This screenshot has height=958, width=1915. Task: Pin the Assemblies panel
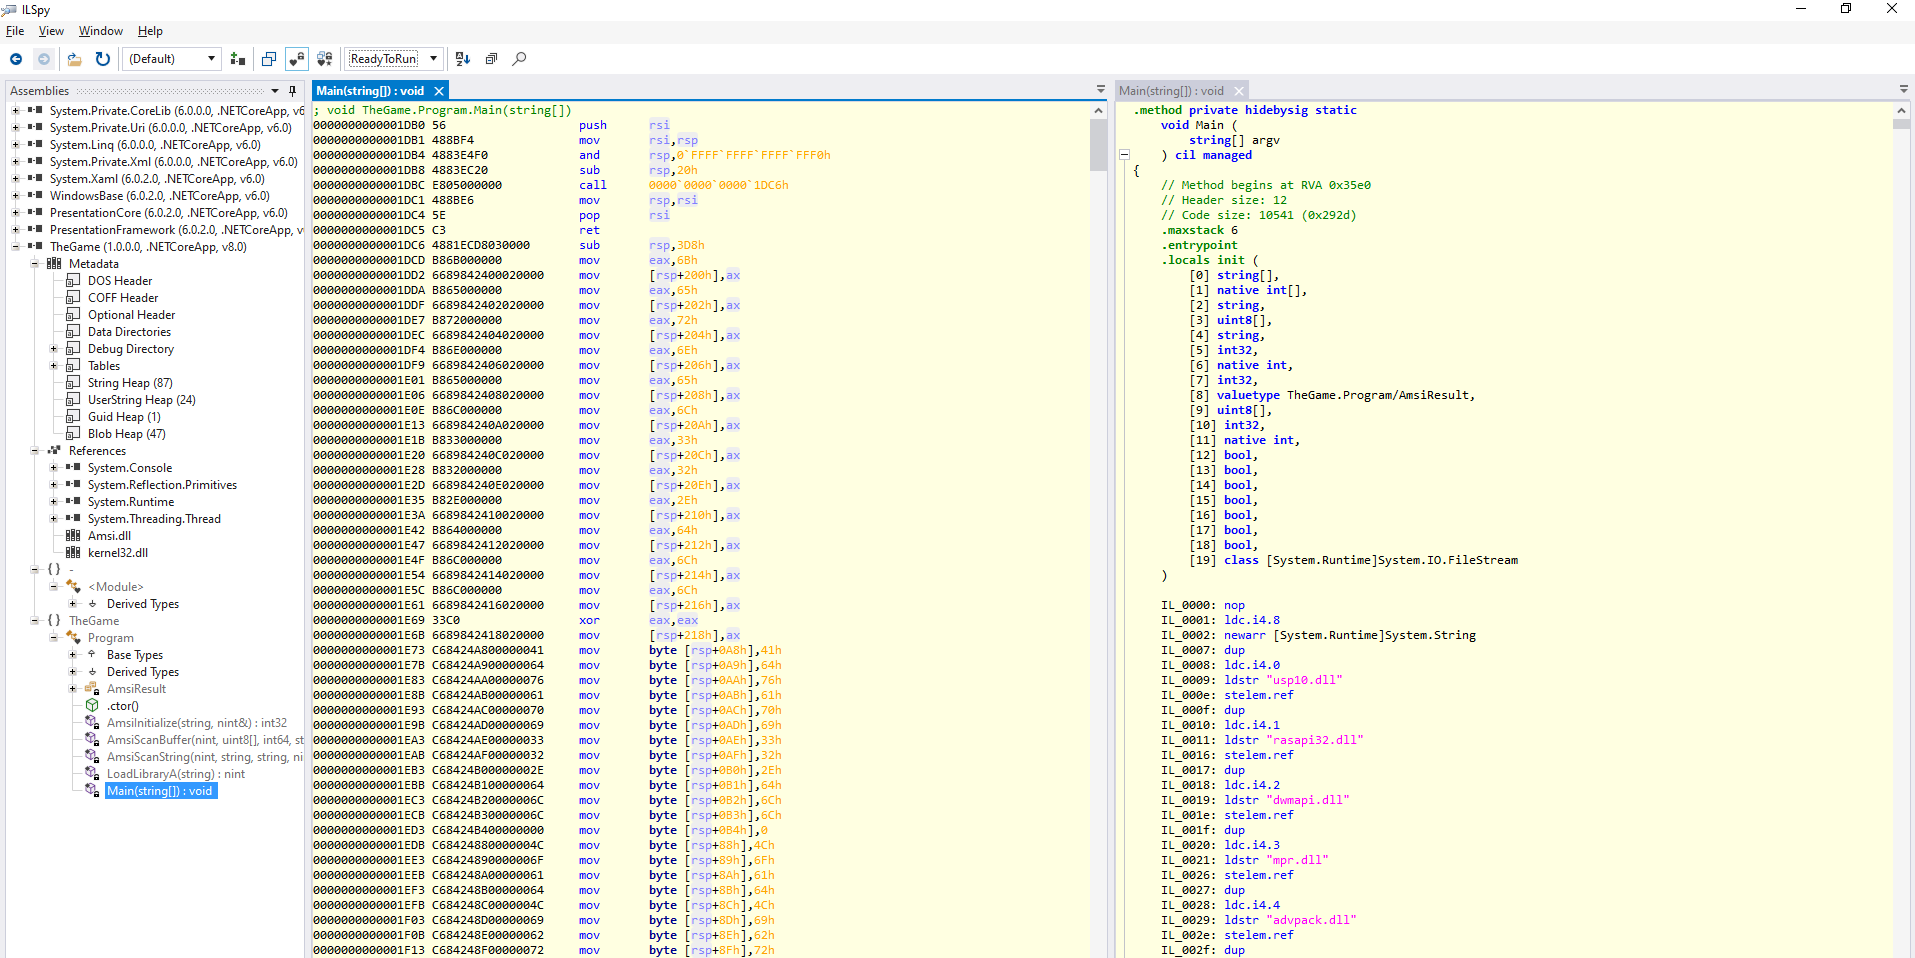tap(292, 91)
